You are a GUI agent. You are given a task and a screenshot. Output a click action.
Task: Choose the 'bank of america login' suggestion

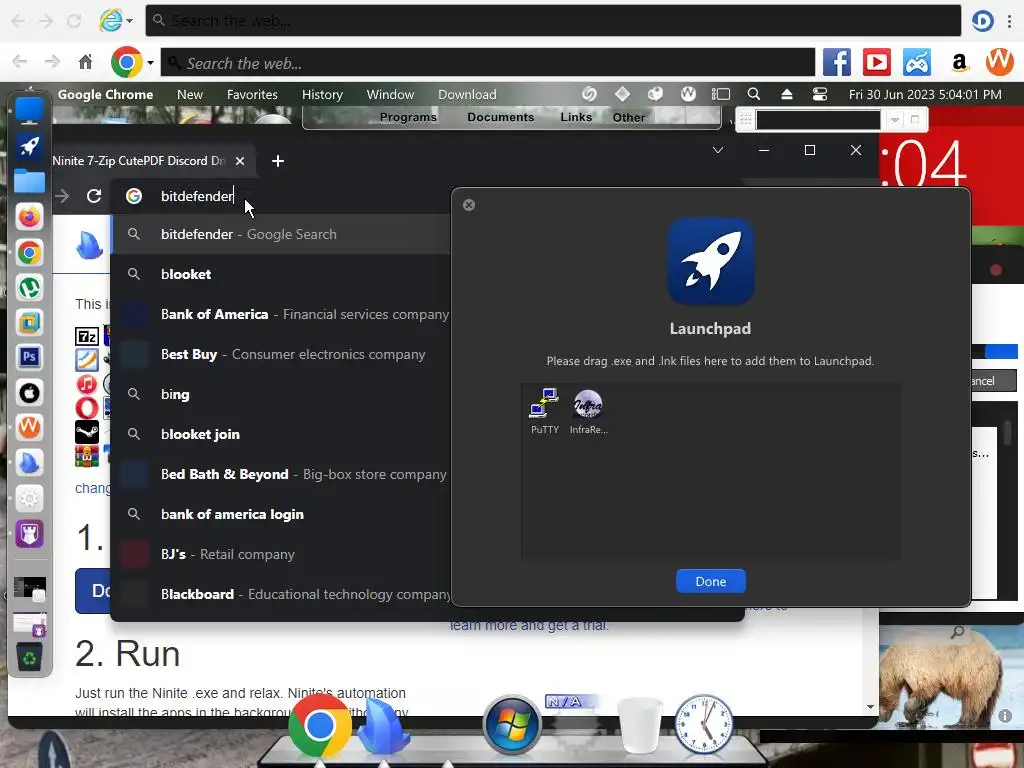coord(281,514)
